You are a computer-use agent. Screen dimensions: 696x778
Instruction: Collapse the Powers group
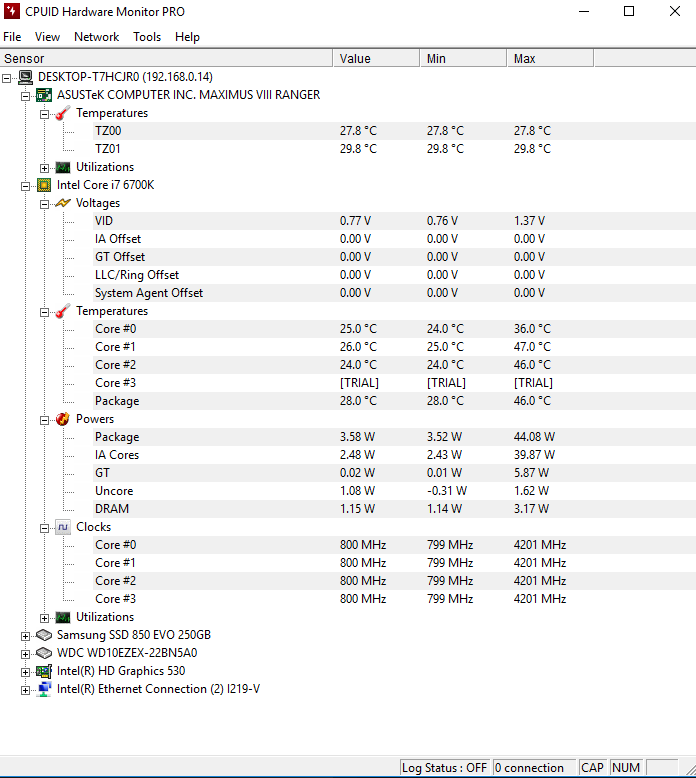[44, 420]
